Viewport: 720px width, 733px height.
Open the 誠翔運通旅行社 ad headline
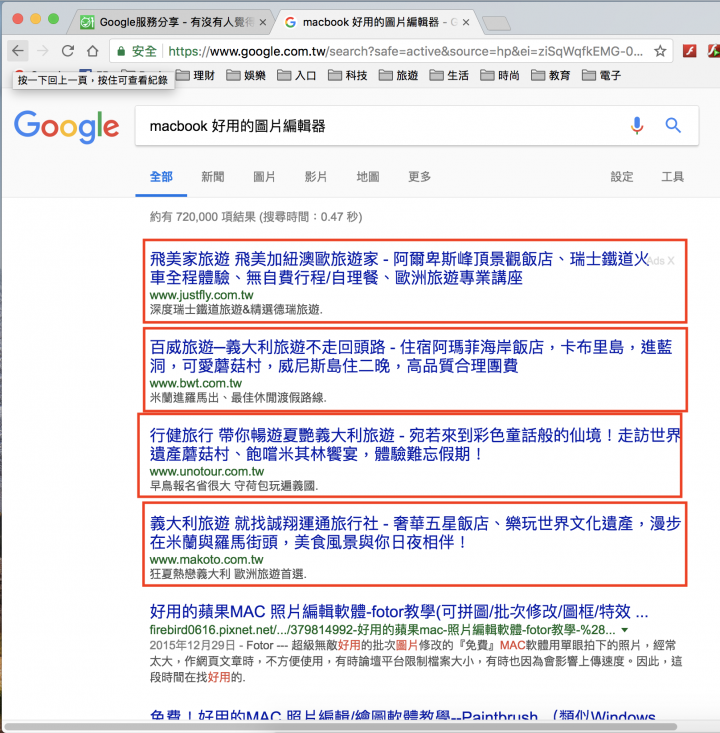click(415, 532)
